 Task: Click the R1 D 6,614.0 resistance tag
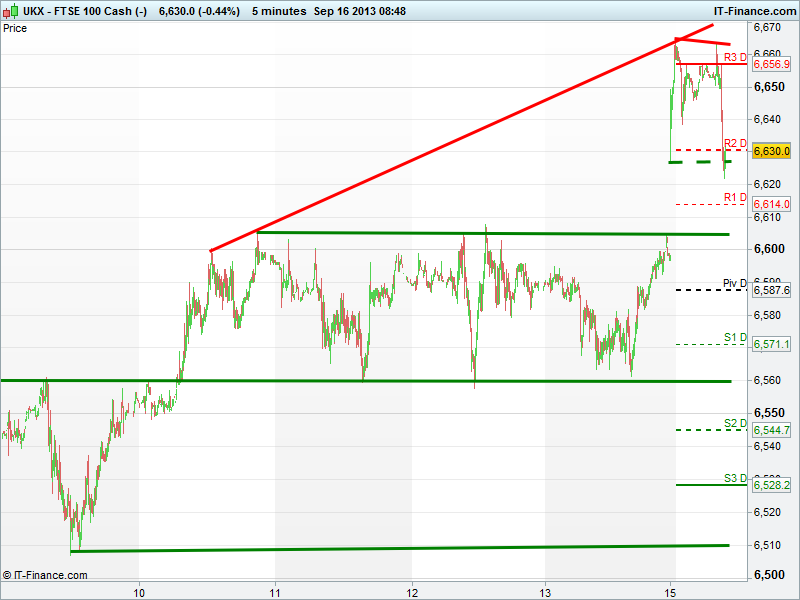[x=772, y=204]
